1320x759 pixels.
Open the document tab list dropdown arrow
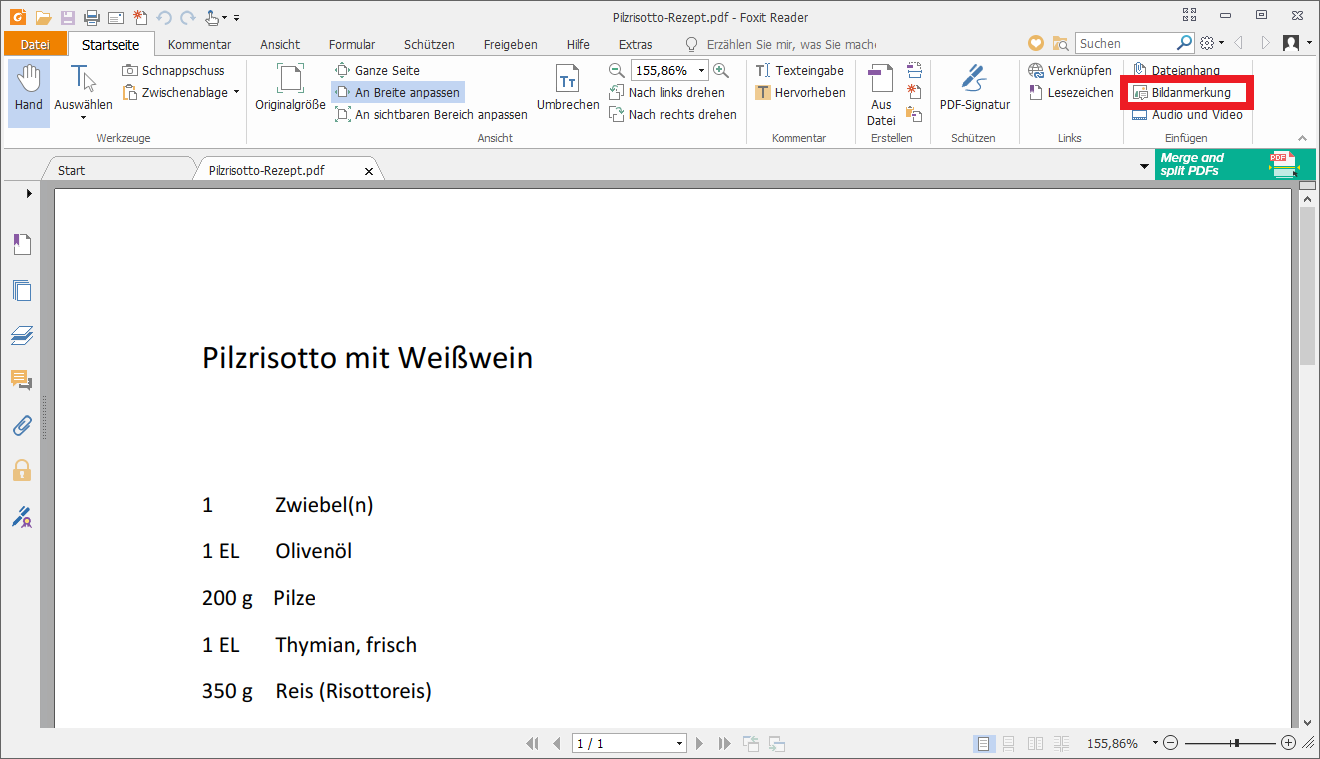click(x=1145, y=166)
